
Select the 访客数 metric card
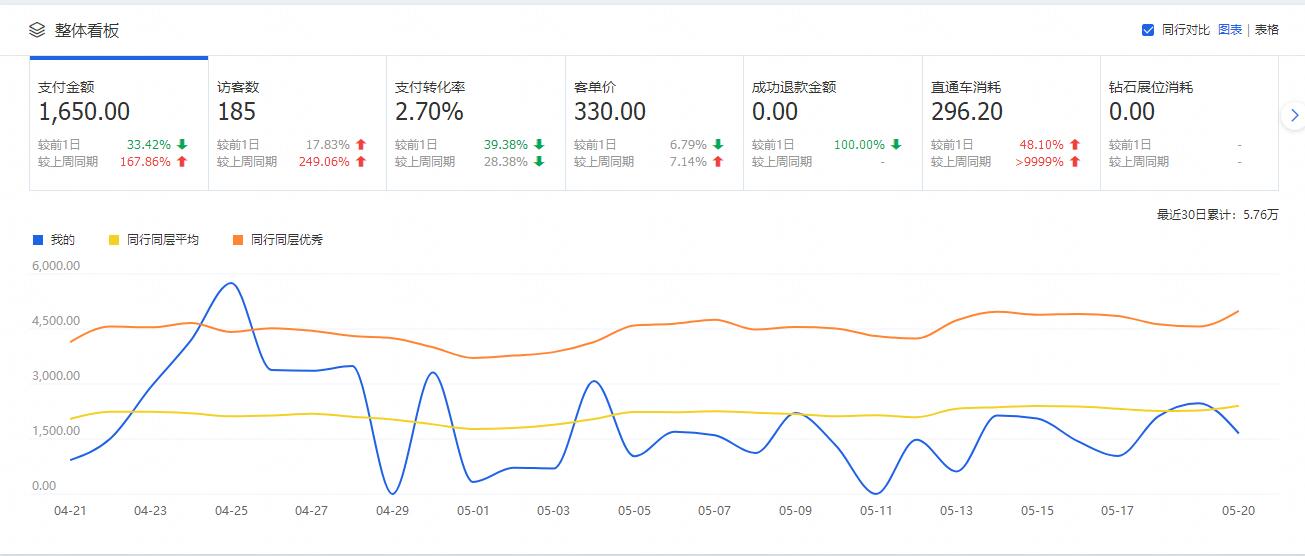(x=297, y=123)
